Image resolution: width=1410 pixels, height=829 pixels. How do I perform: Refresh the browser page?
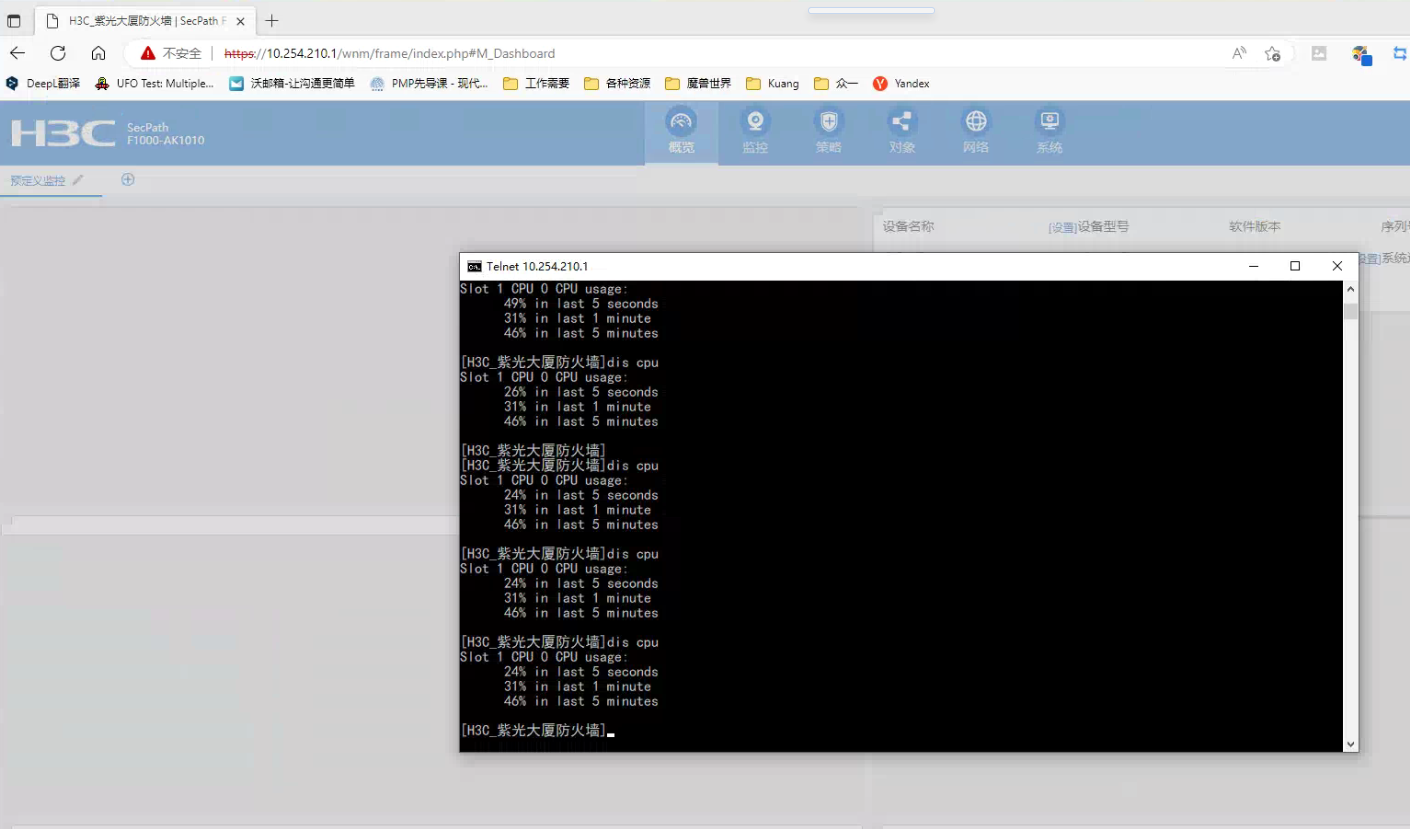58,53
